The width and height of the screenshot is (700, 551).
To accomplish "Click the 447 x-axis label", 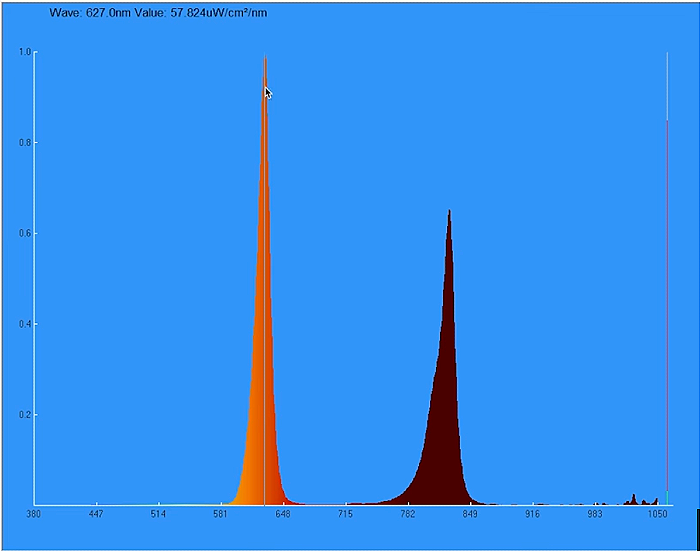I will (96, 514).
